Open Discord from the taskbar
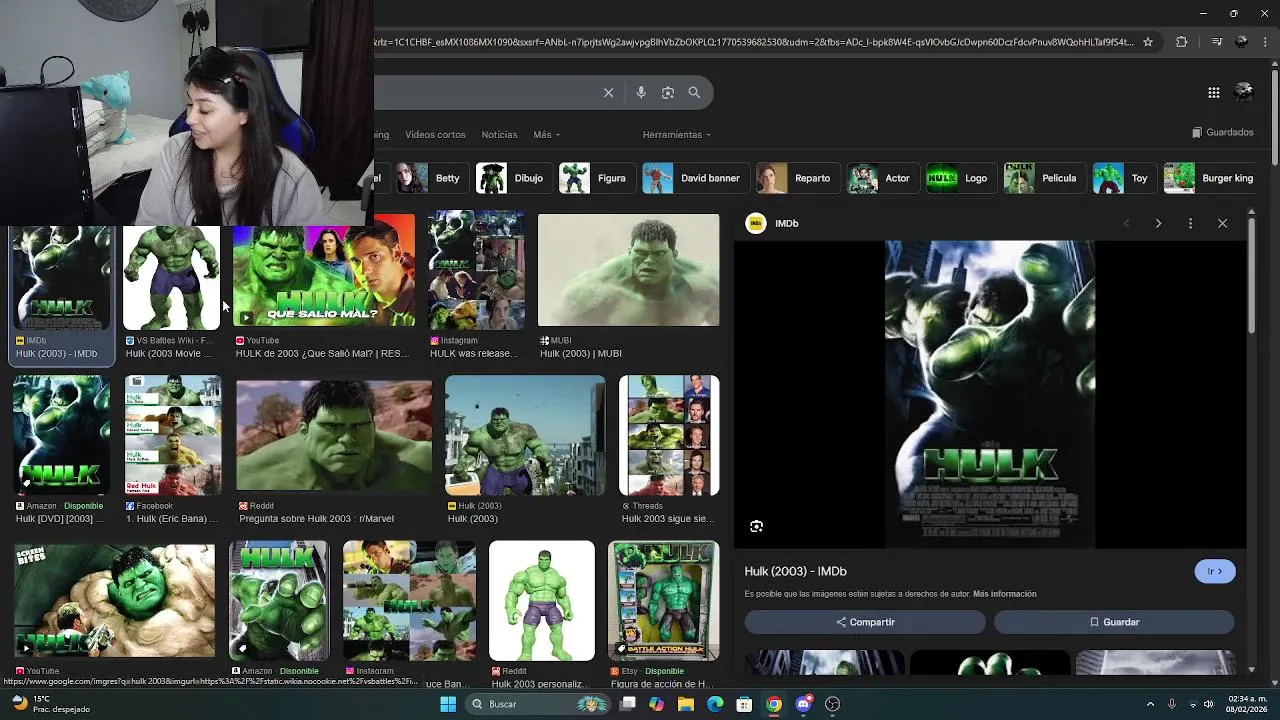Image resolution: width=1280 pixels, height=720 pixels. tap(803, 704)
